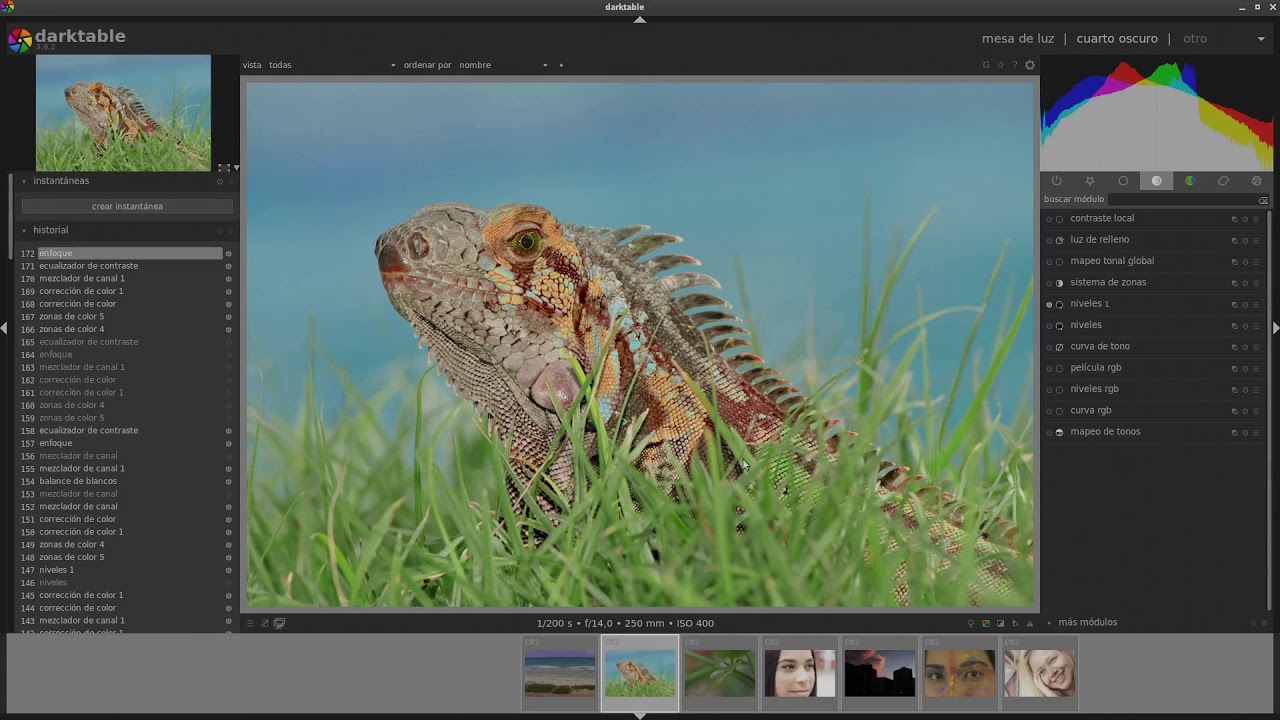The image size is (1280, 720).
Task: Create new instance of mapeo tonal global
Action: [1234, 262]
